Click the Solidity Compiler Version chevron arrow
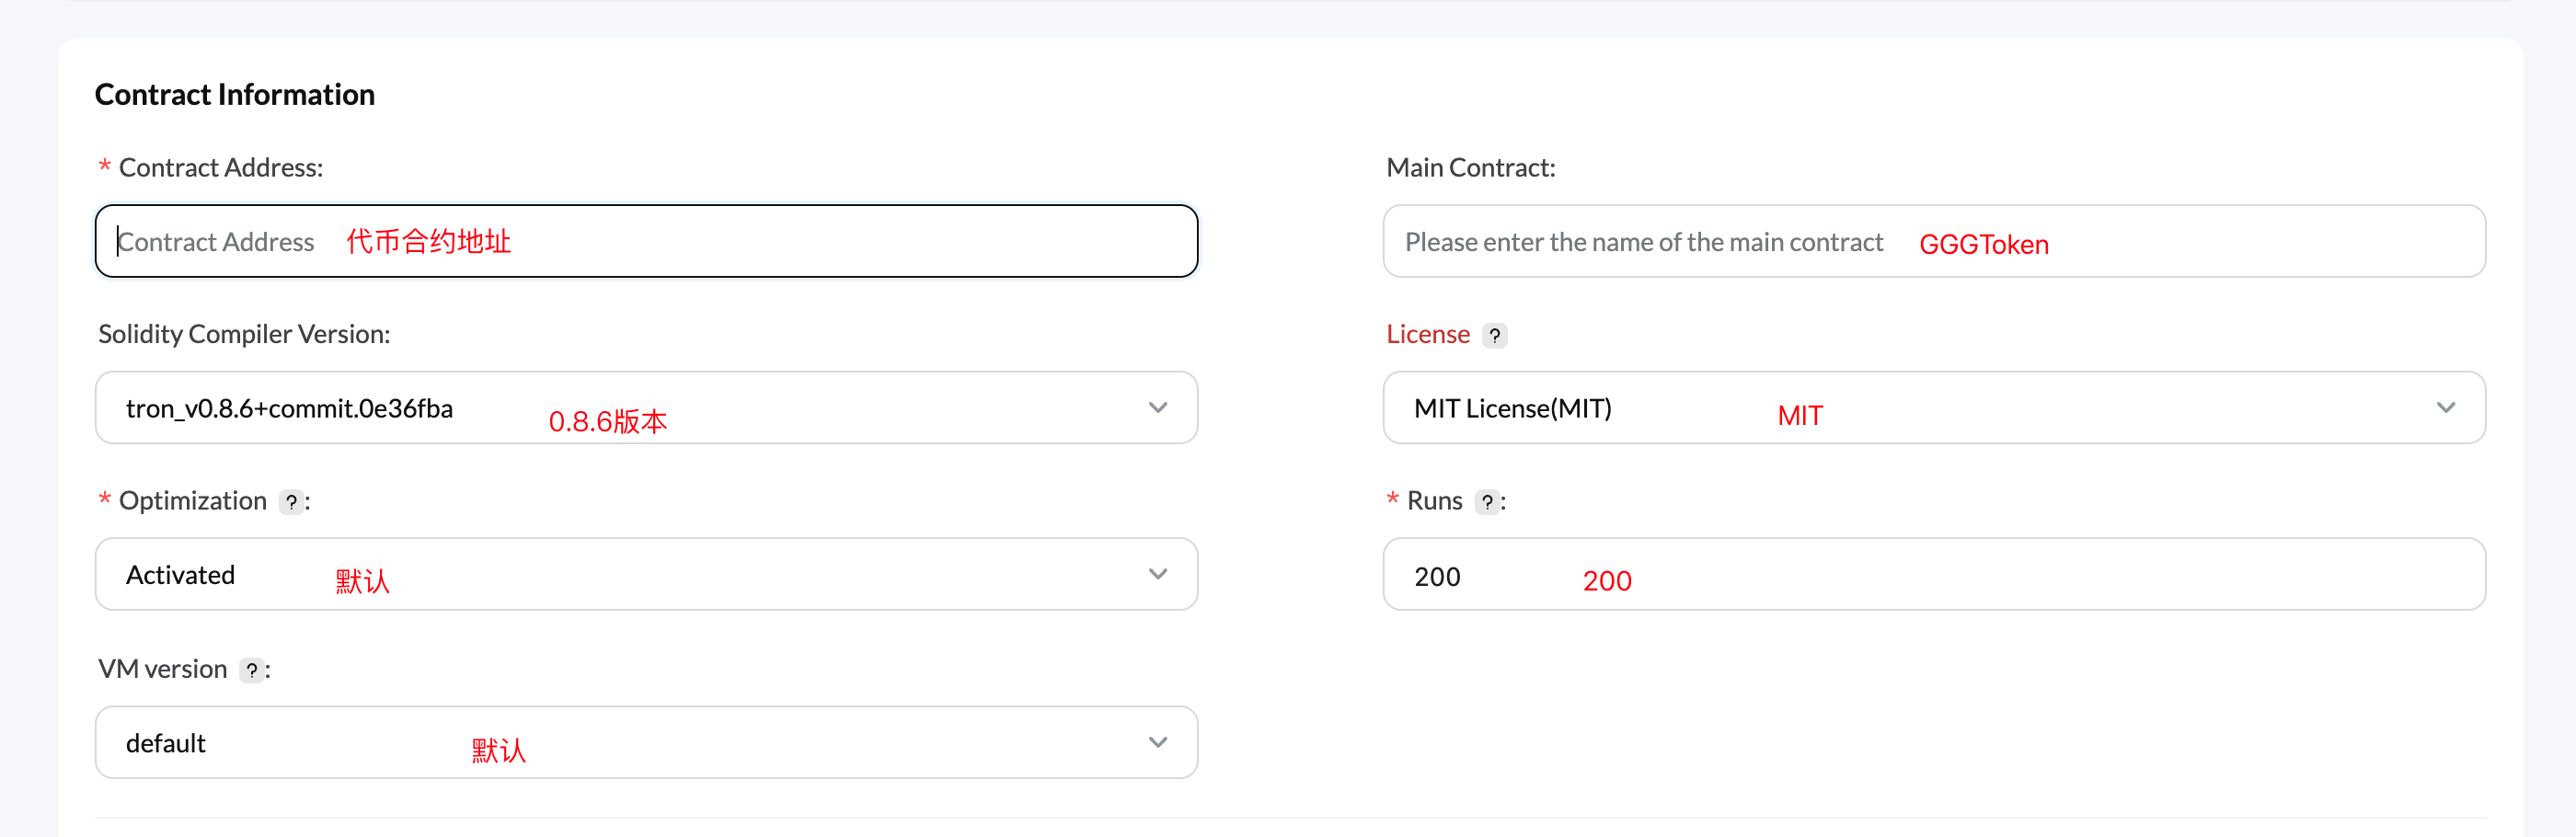 (x=1158, y=408)
